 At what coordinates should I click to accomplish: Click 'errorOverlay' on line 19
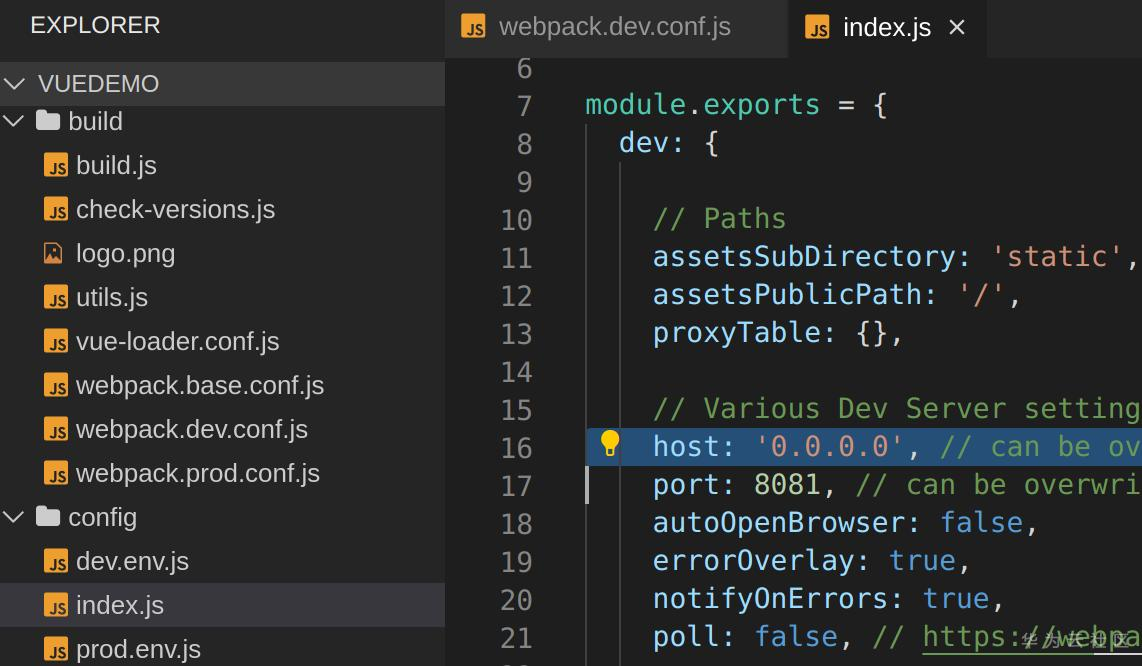(x=754, y=560)
